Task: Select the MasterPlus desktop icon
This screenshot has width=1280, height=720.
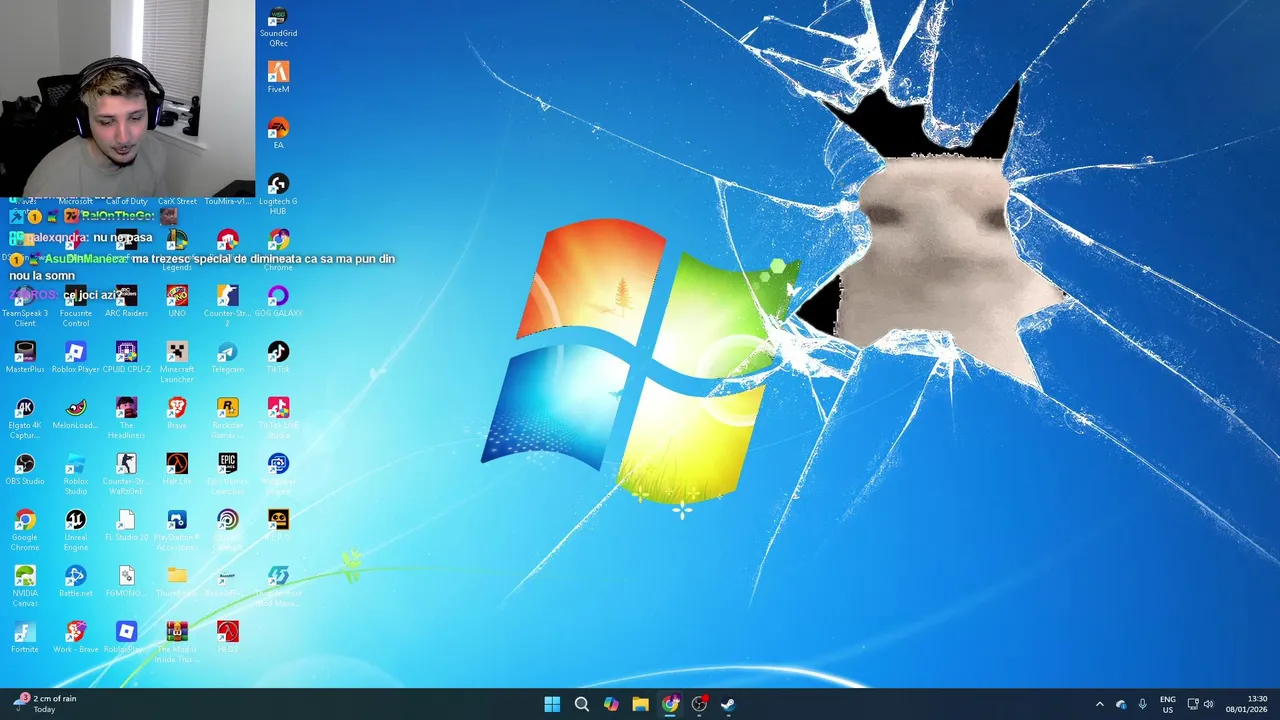Action: (25, 357)
